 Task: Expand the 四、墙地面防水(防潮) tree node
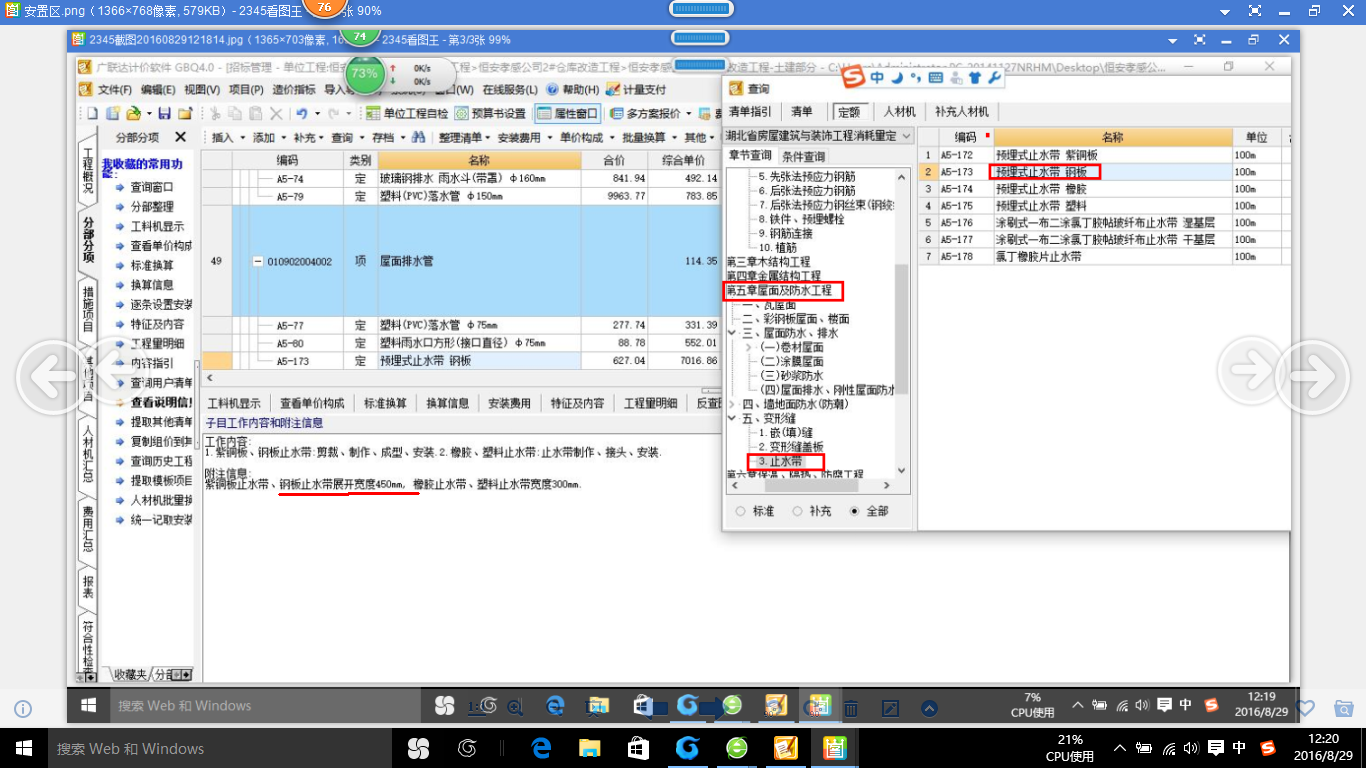tap(733, 404)
